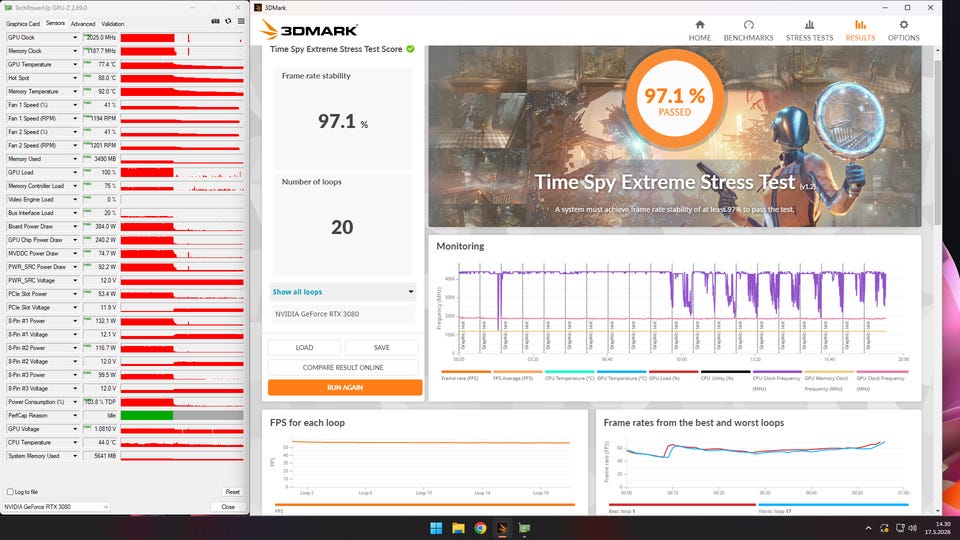Click the update notification tray icon
Screen dimensions: 960x540
[884, 528]
